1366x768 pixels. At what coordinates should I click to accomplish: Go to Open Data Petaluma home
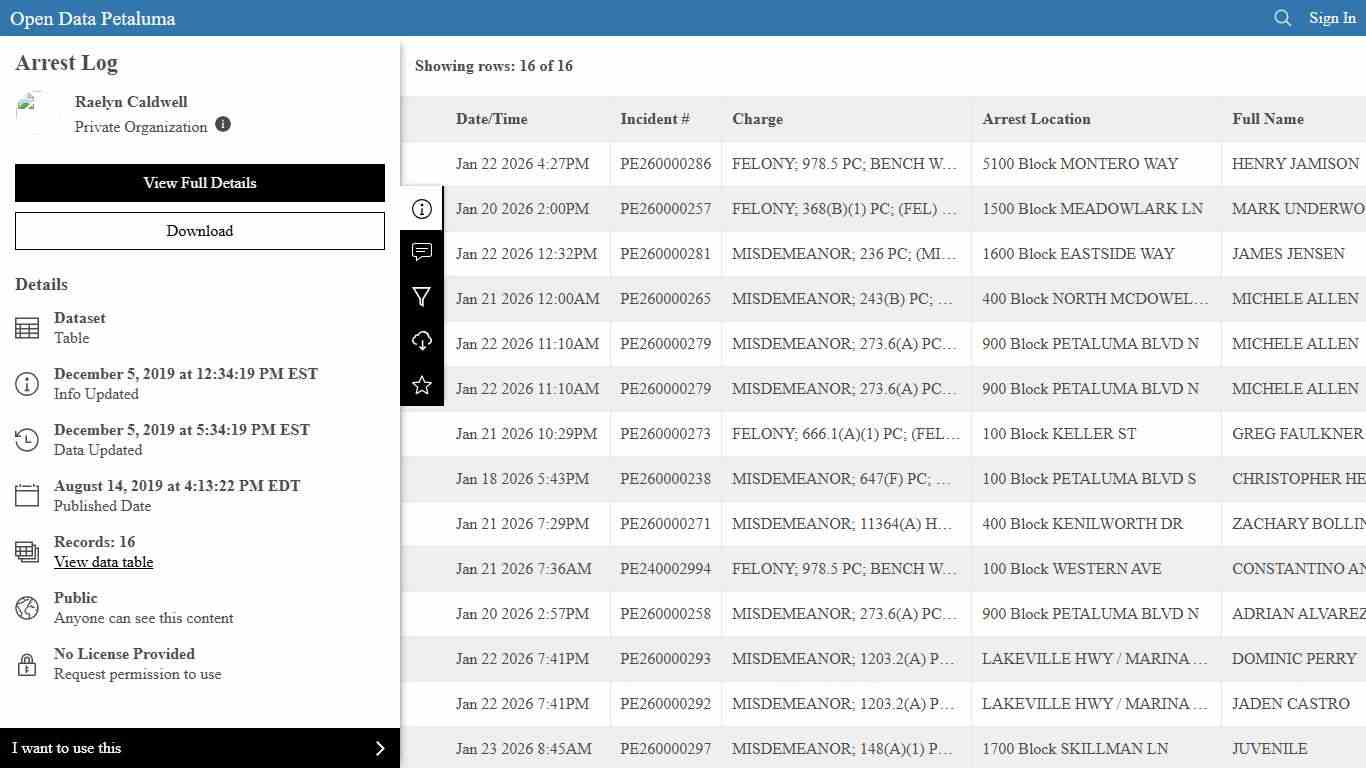(93, 19)
